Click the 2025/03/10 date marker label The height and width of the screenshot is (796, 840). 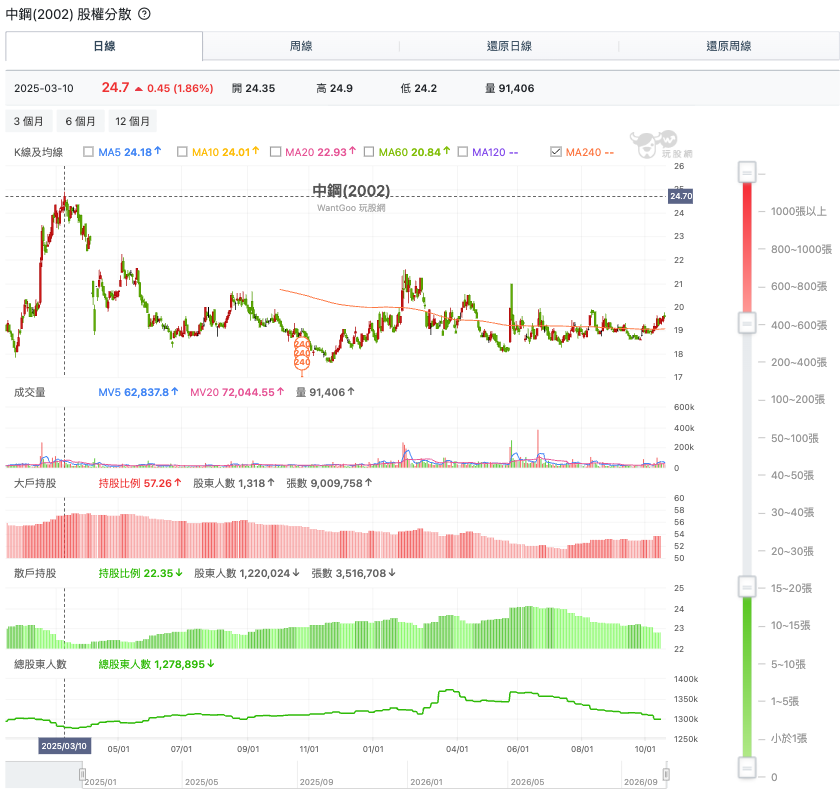click(64, 746)
